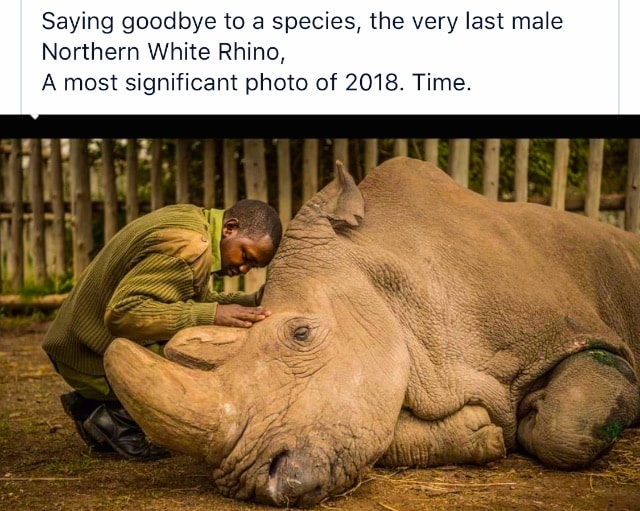
Task: Tap the ranger's hand resting on the rhino
Action: pos(242,316)
